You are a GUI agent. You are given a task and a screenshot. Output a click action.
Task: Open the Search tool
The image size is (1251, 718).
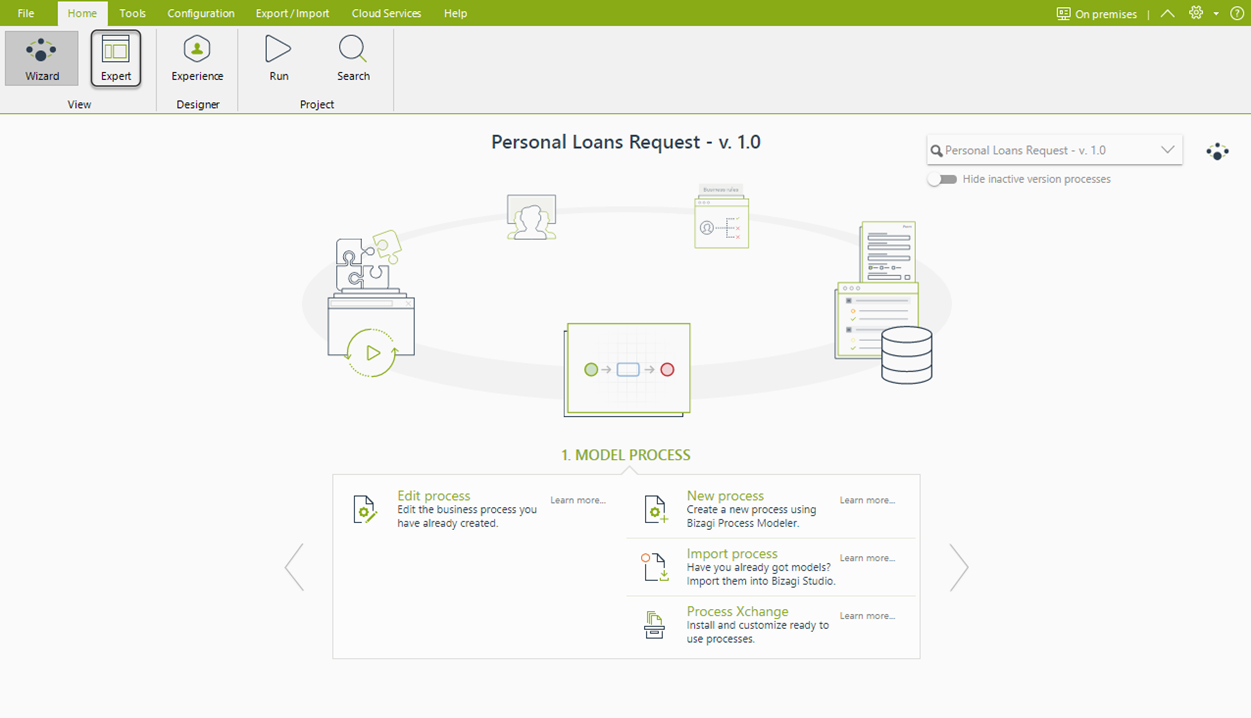point(353,58)
